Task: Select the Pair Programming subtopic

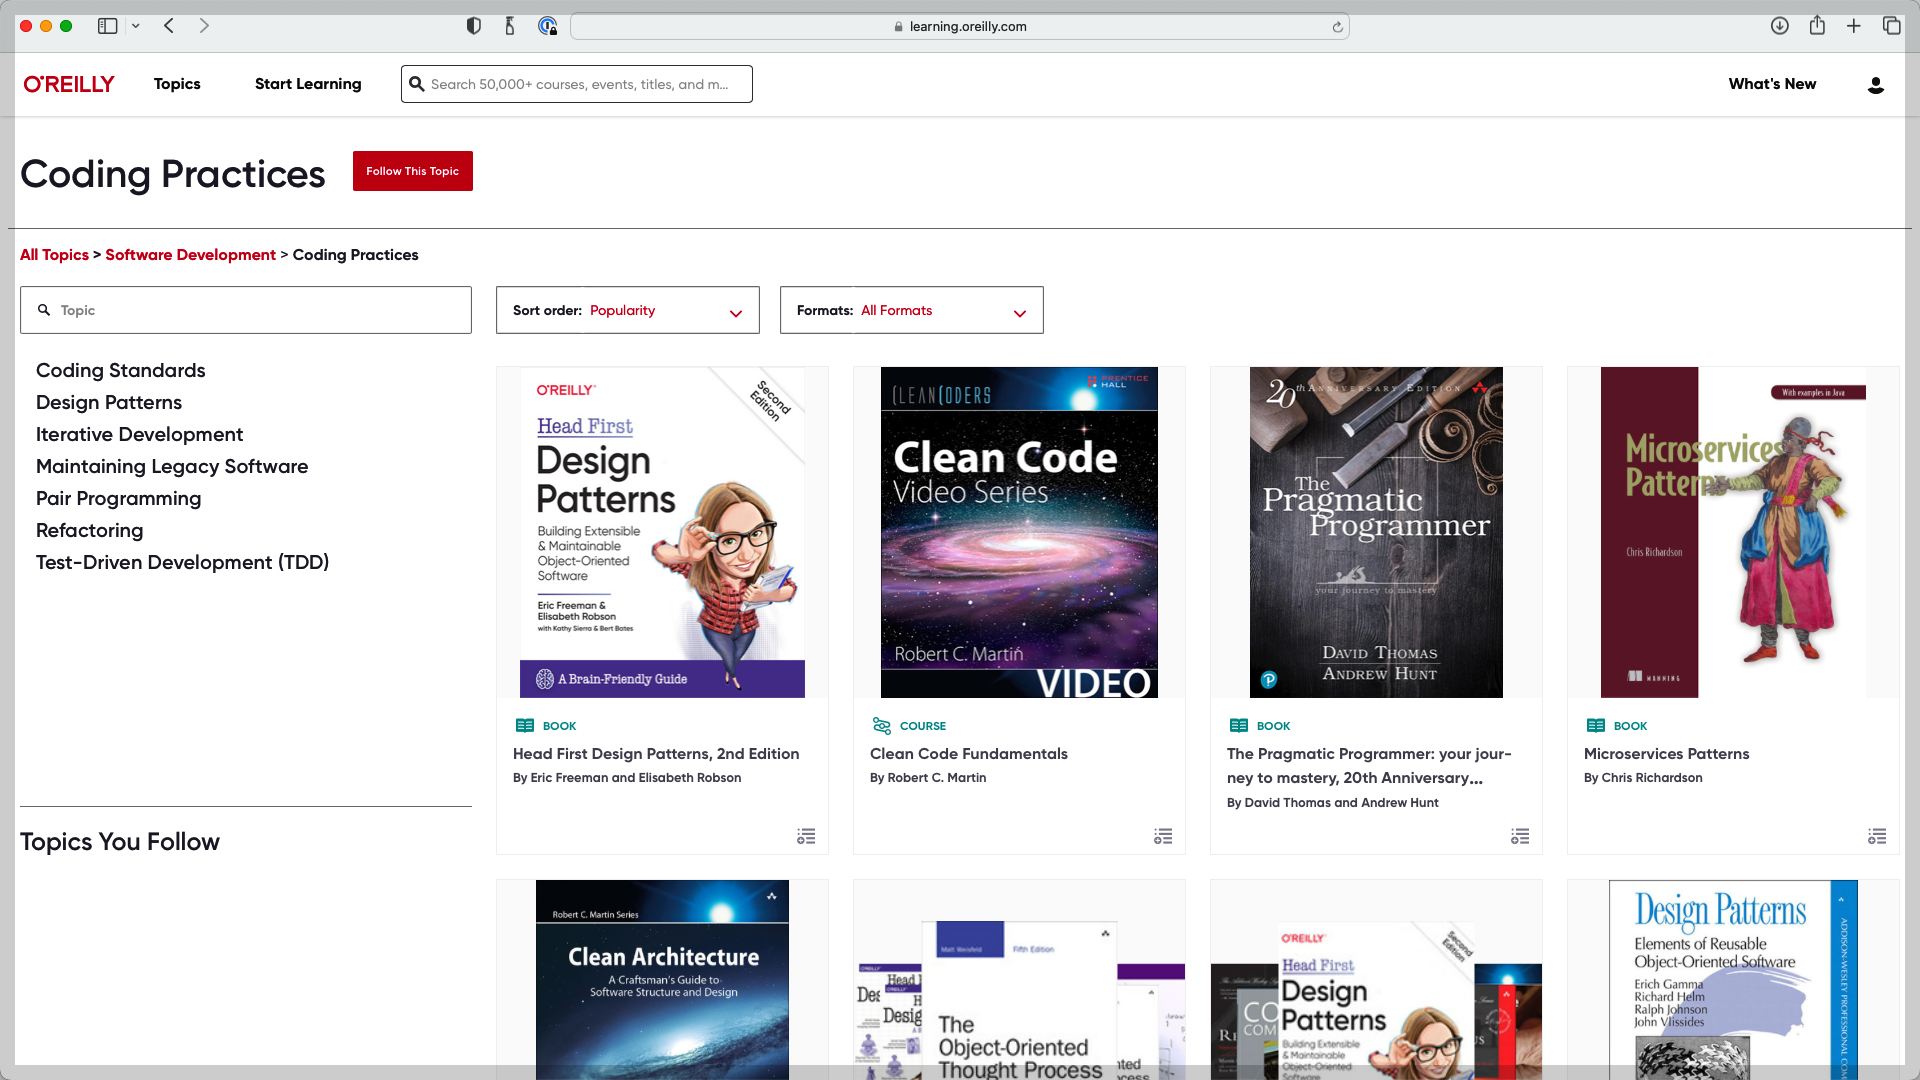Action: point(119,498)
